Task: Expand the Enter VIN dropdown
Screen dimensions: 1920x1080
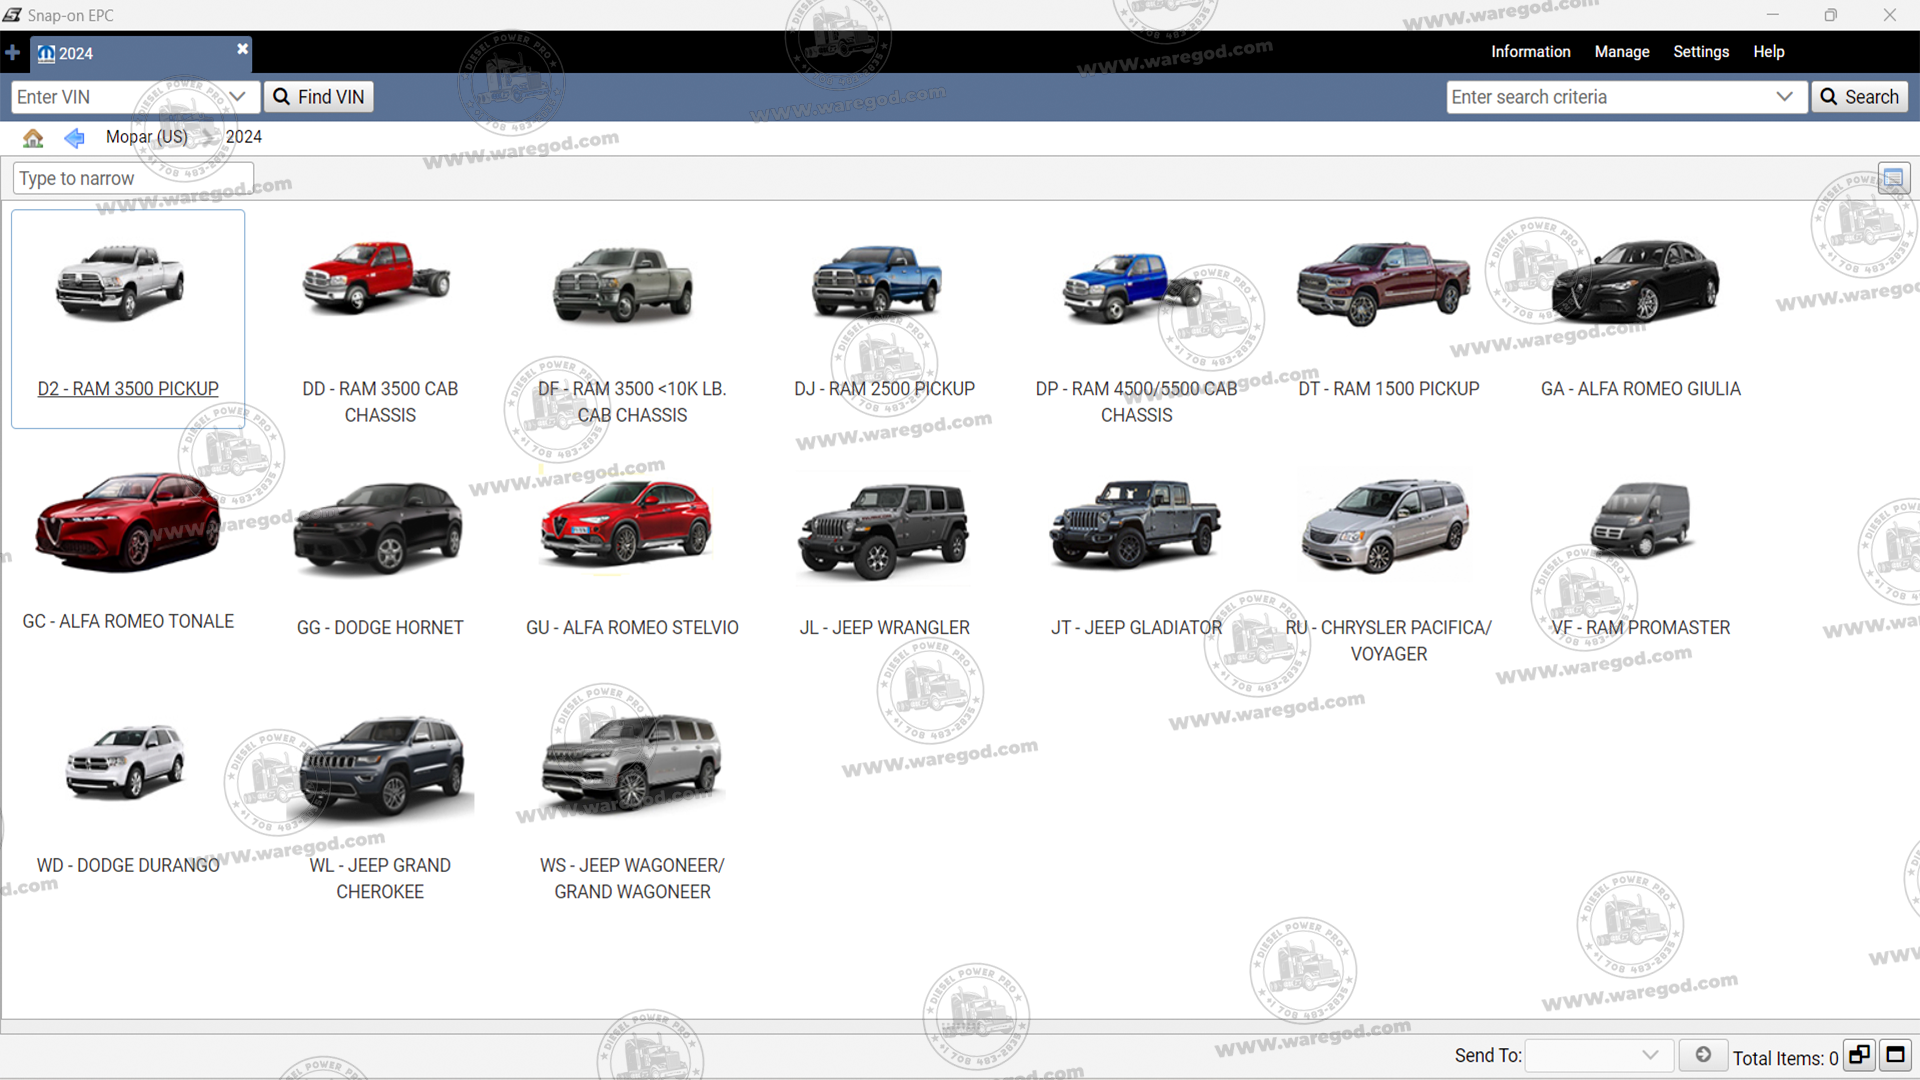Action: pos(237,97)
